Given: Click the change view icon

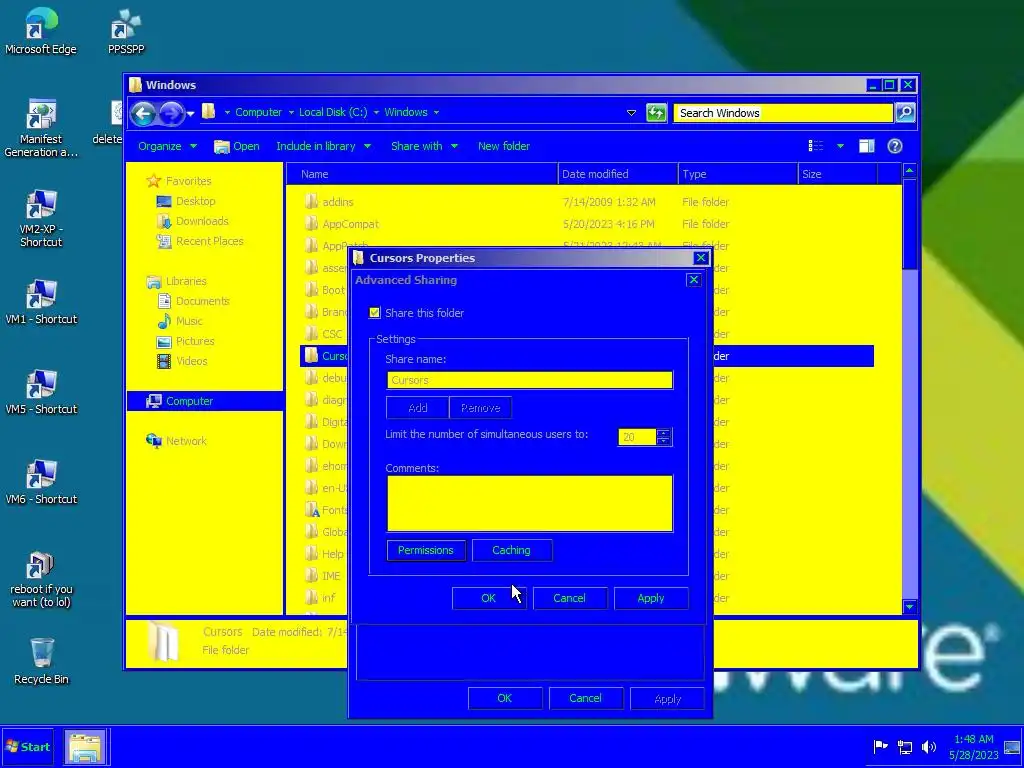Looking at the screenshot, I should [x=816, y=146].
